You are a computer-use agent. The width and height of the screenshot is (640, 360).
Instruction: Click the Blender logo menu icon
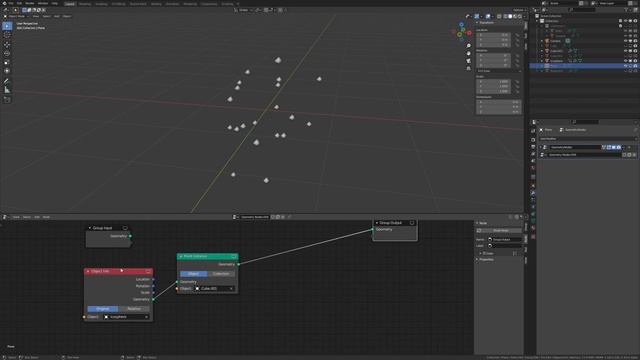pyautogui.click(x=5, y=3)
